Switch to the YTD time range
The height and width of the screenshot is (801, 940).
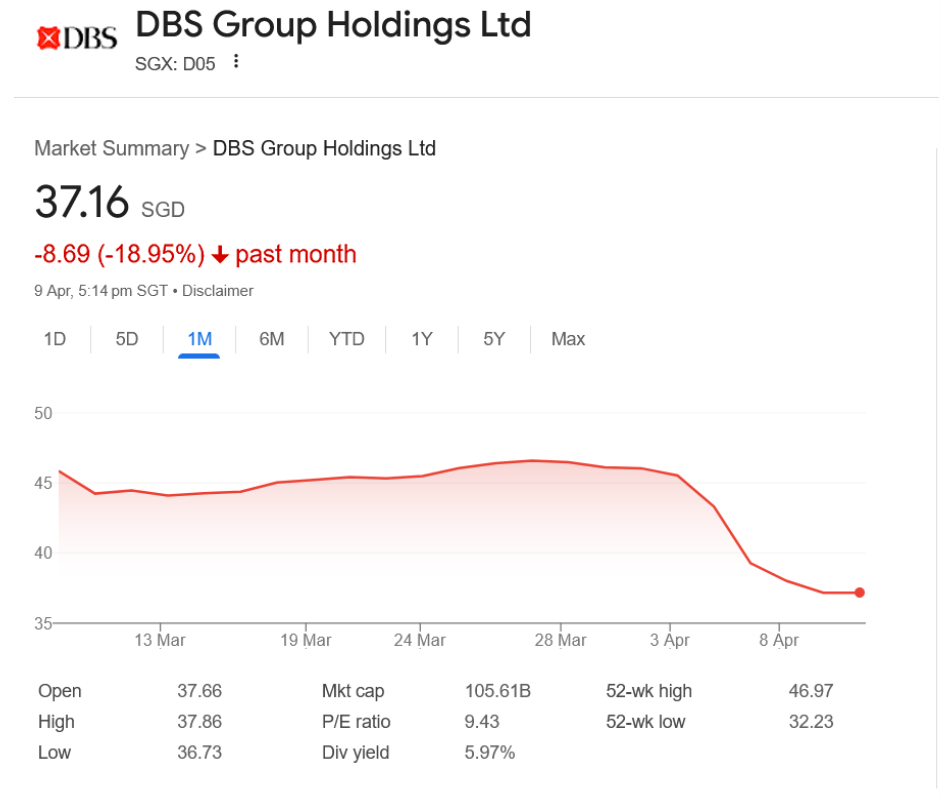coord(347,339)
